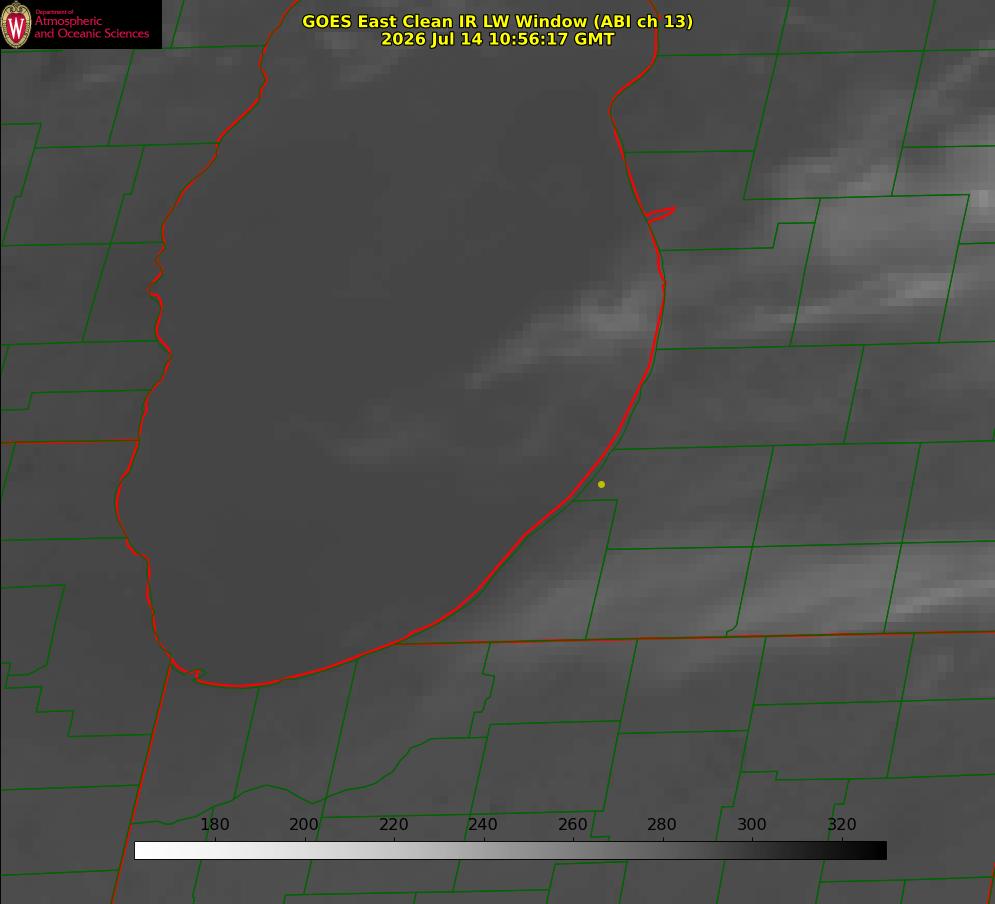995x904 pixels.
Task: Click the 'GOES East Clean IR LW Window (ABI ch 13)' title
Action: pos(498,21)
